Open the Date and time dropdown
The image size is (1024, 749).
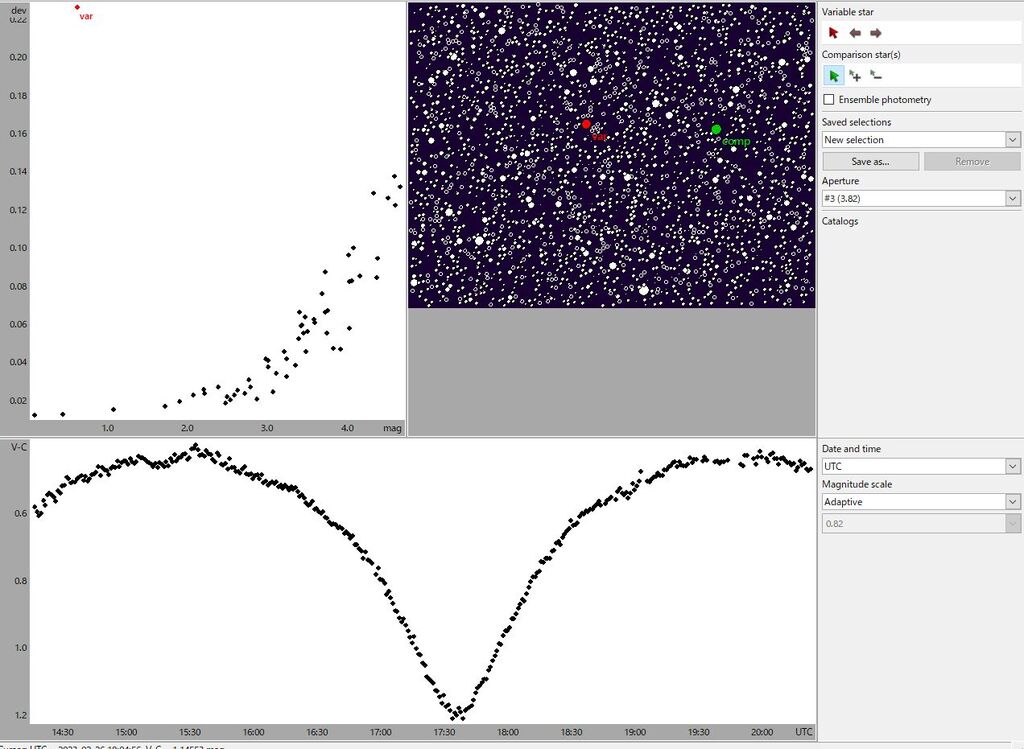point(921,466)
